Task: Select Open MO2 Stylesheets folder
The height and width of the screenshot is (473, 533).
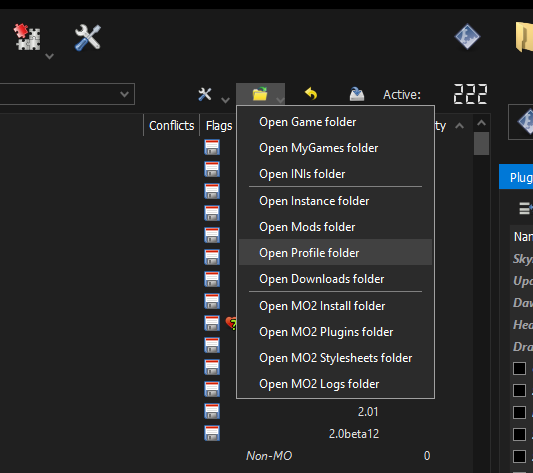Action: click(x=336, y=358)
